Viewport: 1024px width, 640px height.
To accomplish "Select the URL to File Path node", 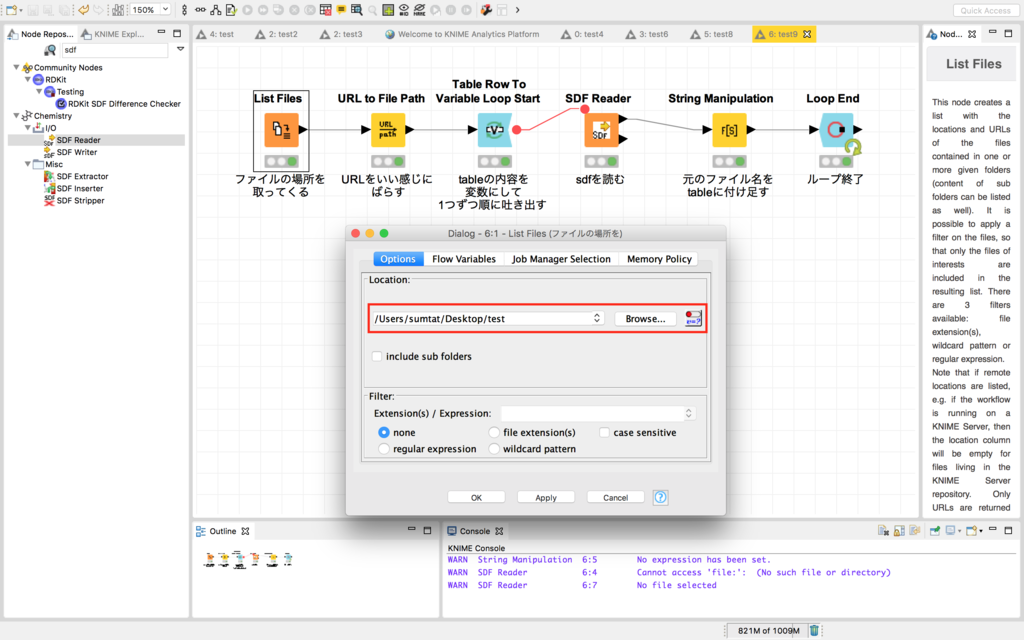I will coord(388,129).
